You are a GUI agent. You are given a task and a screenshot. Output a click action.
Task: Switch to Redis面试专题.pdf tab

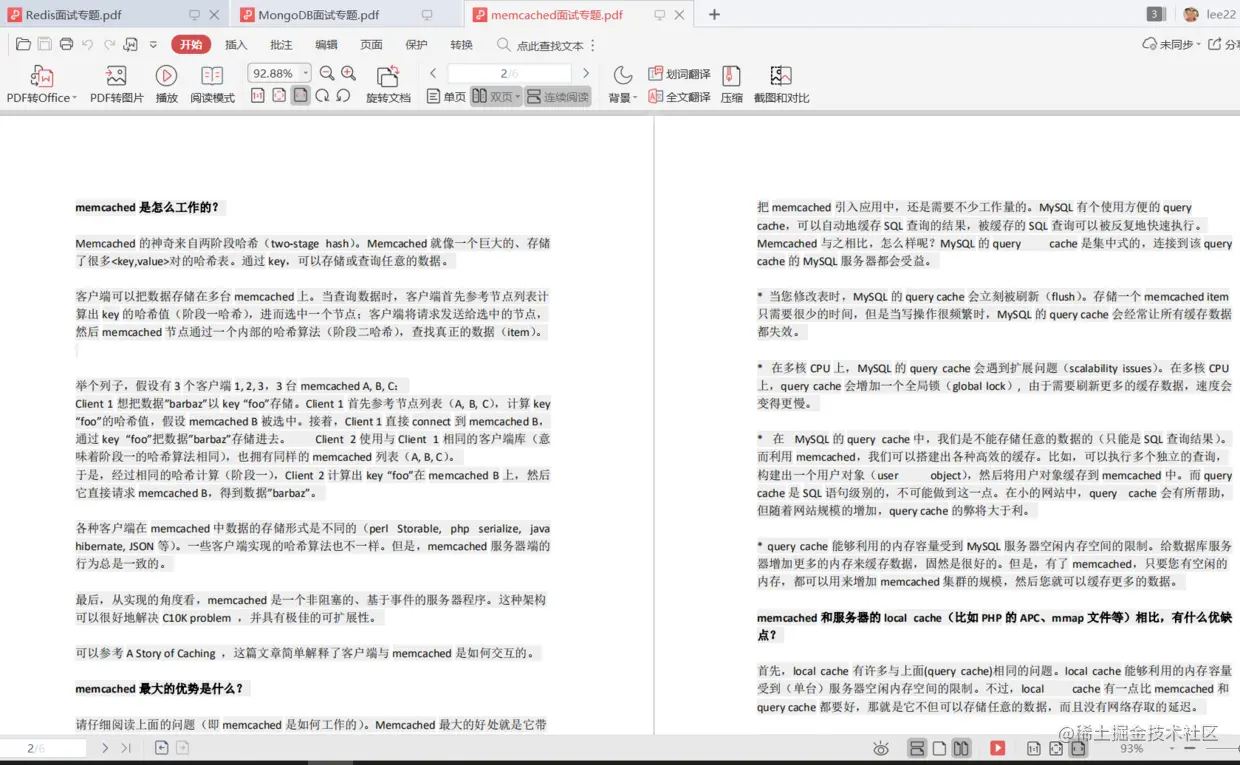click(x=114, y=15)
